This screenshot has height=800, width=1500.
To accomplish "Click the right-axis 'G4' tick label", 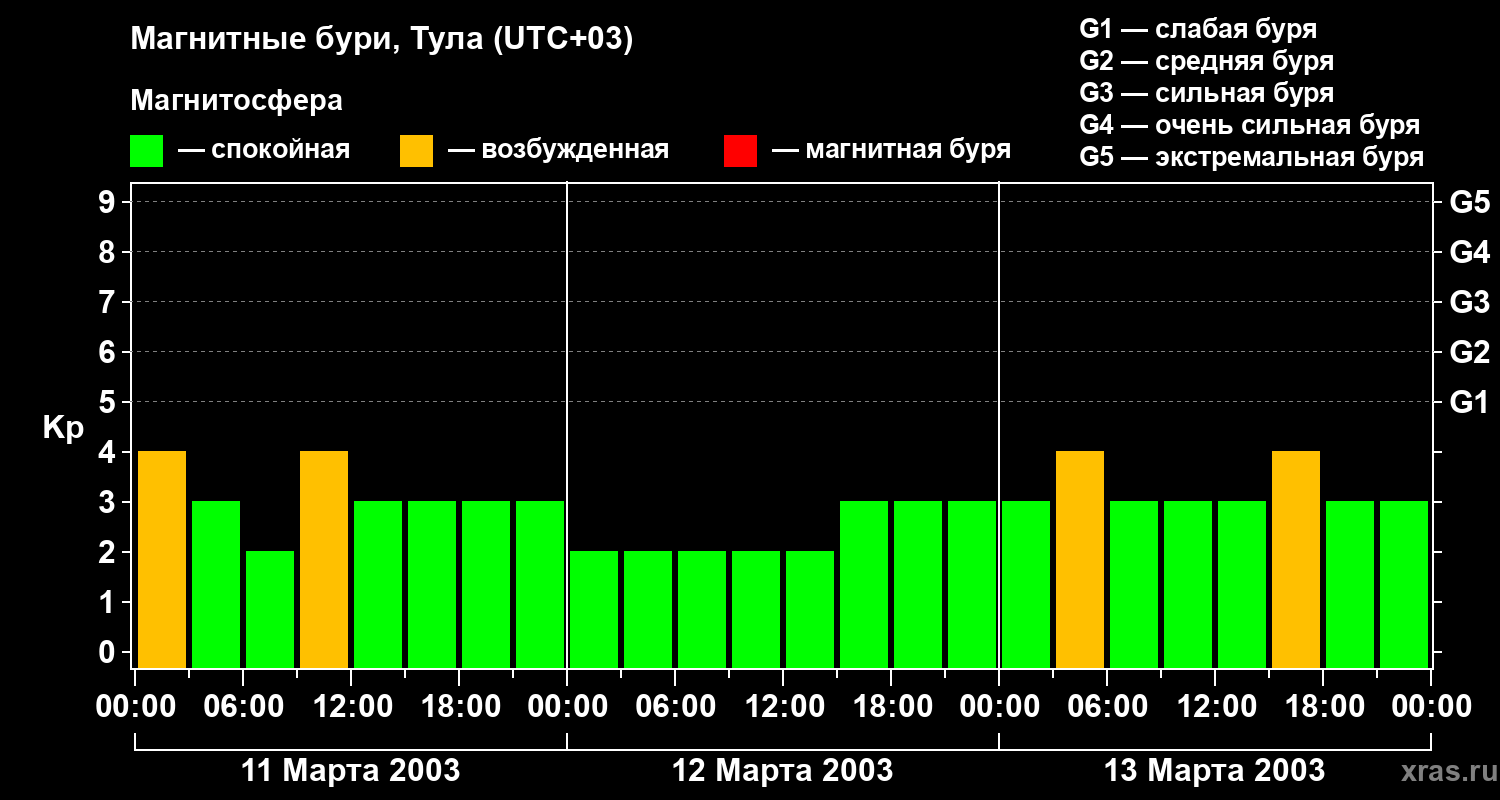I will point(1469,252).
